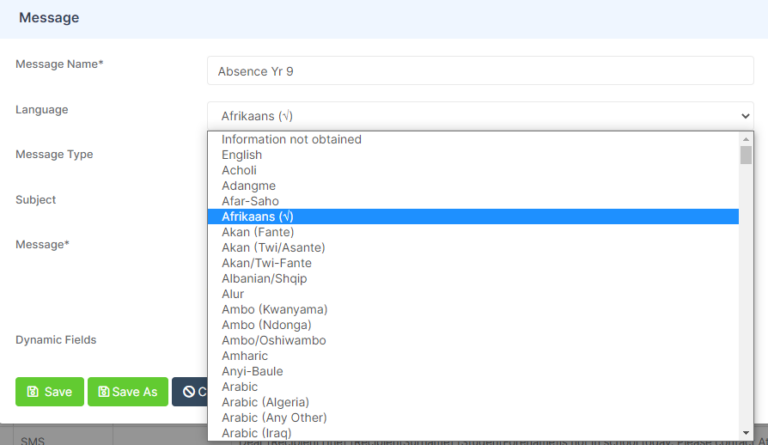Click the Save As button
Screen dimensions: 768x445
127,392
